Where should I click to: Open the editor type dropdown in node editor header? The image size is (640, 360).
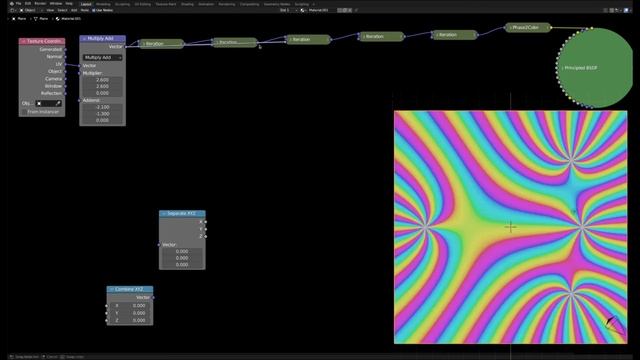(13, 10)
